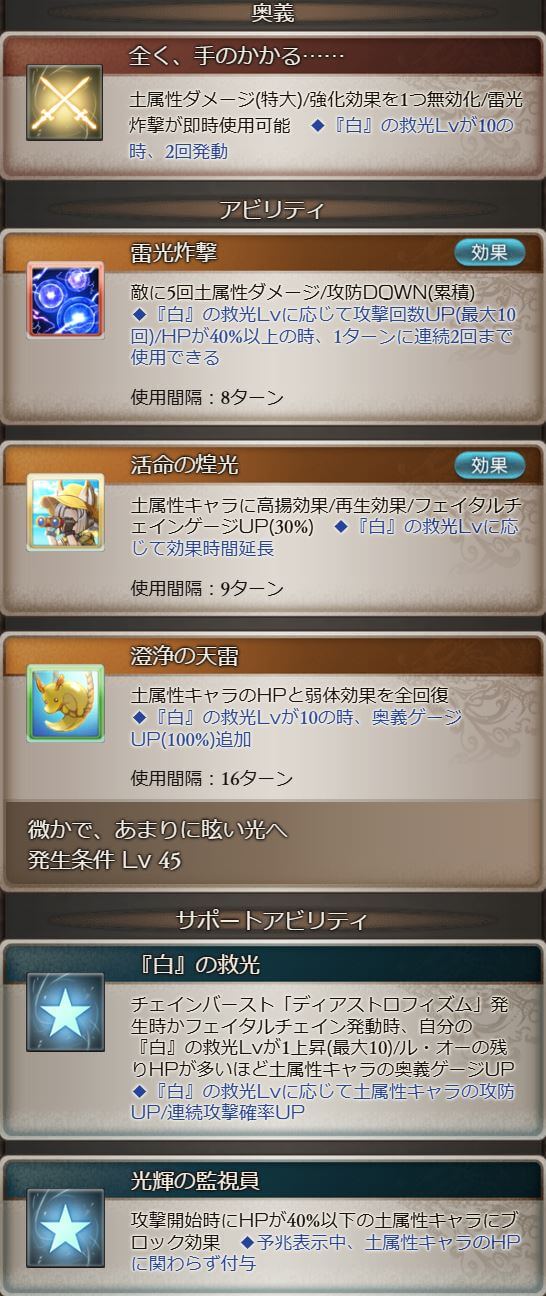The image size is (546, 1296).
Task: Select the 光輝の監視員 star icon
Action: coord(65,1228)
